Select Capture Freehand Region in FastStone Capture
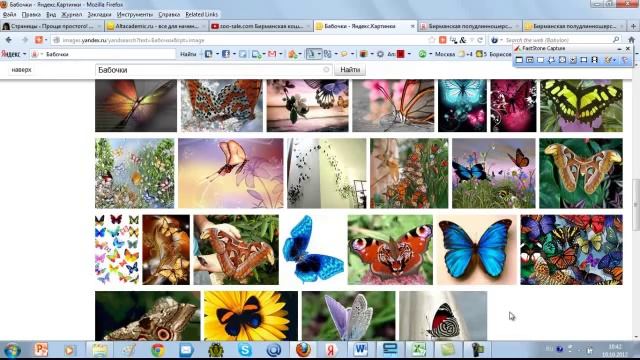This screenshot has height=360, width=640. (x=551, y=60)
